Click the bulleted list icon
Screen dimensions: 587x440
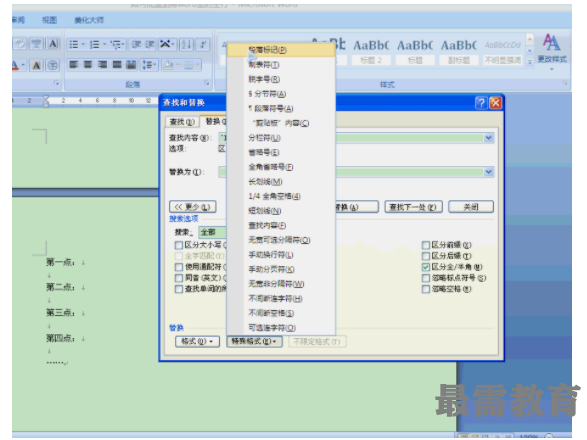[74, 45]
